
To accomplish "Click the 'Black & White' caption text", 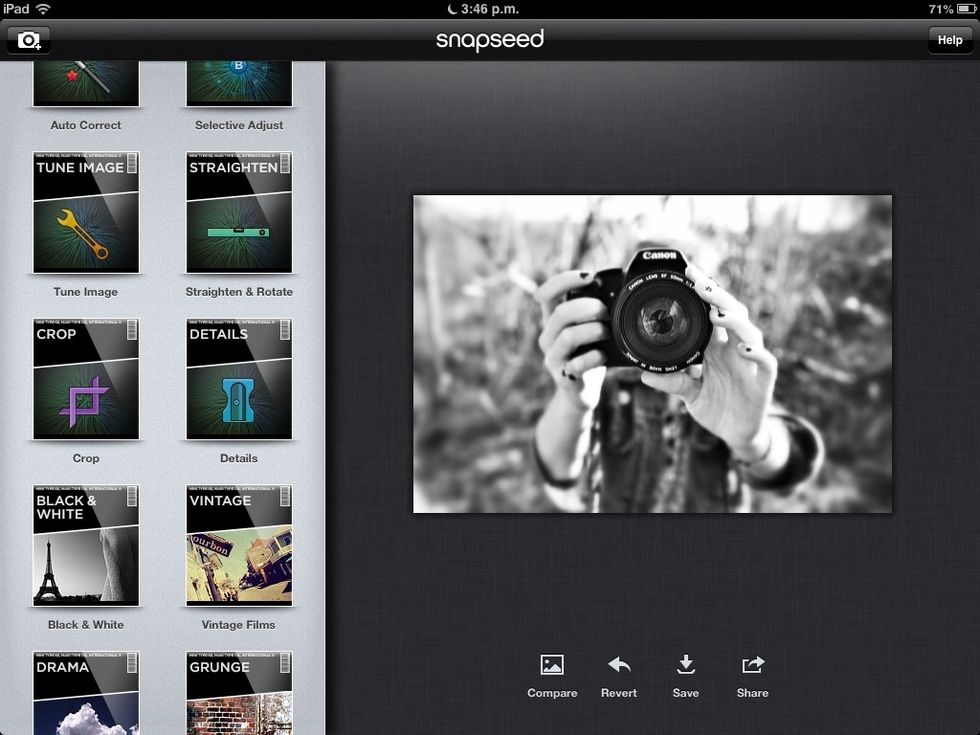I will click(86, 624).
